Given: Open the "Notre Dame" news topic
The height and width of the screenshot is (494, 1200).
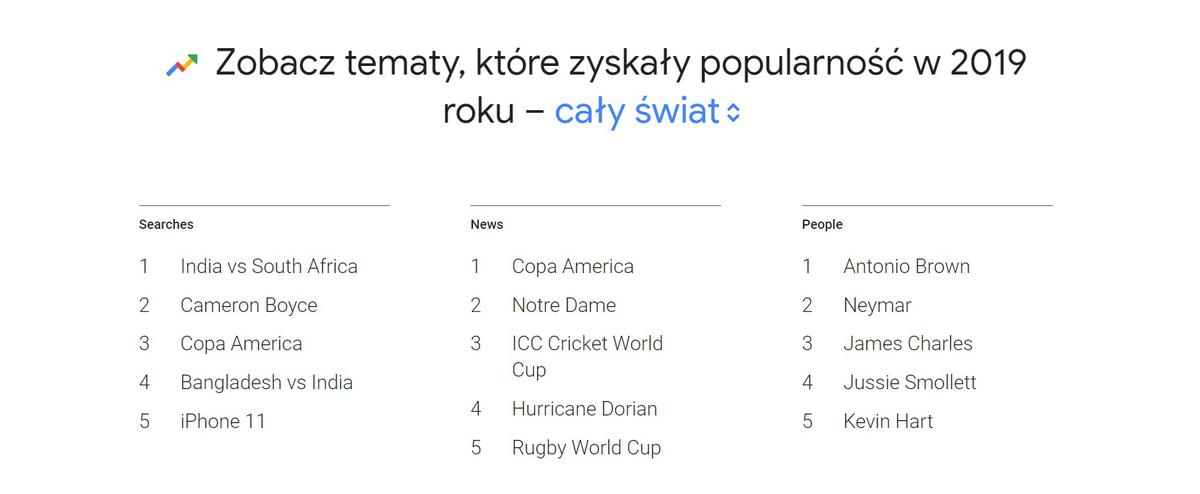Looking at the screenshot, I should pyautogui.click(x=563, y=305).
